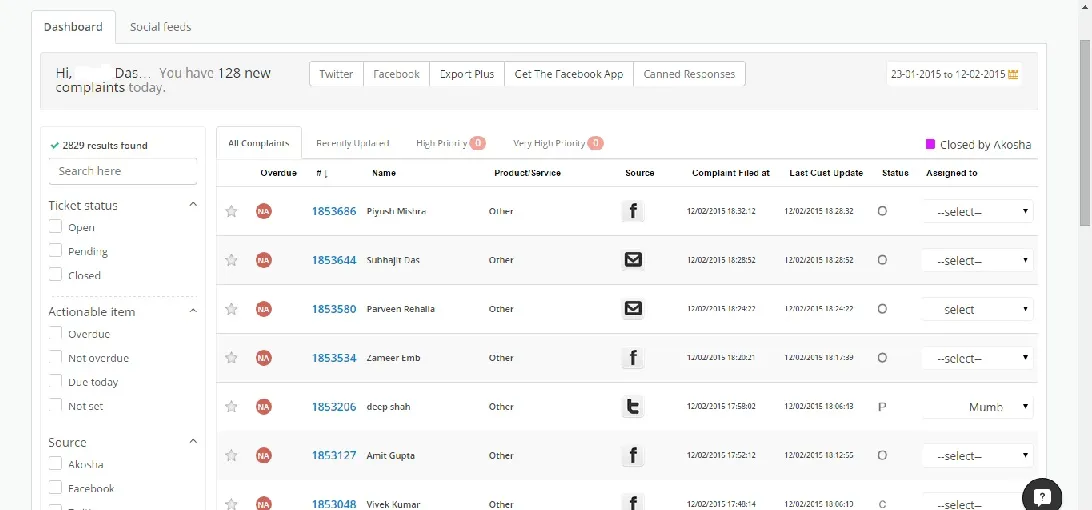The height and width of the screenshot is (510, 1092).
Task: Select the All Complaints tab
Action: point(258,143)
